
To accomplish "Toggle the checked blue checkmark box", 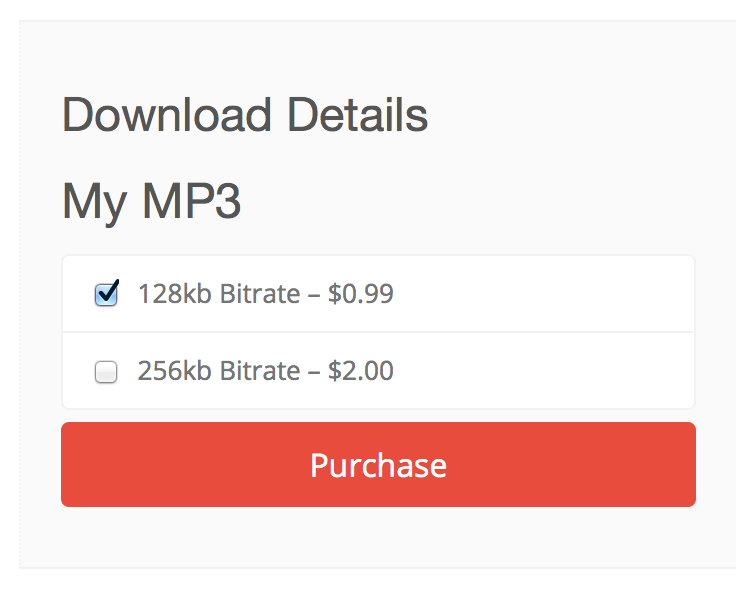I will click(106, 294).
